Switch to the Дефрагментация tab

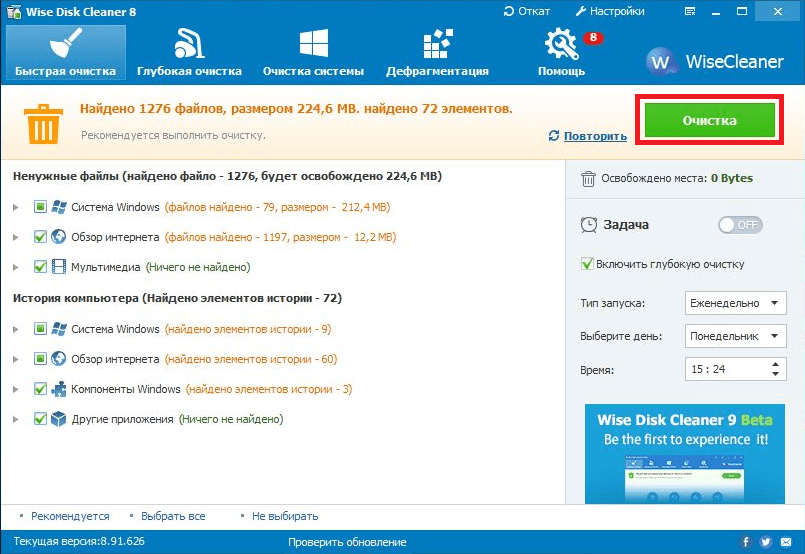[438, 52]
